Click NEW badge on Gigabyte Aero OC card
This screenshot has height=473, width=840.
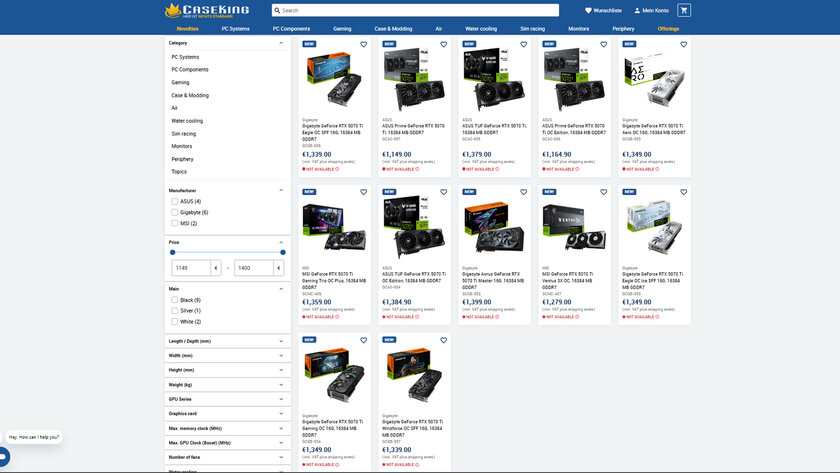[629, 44]
